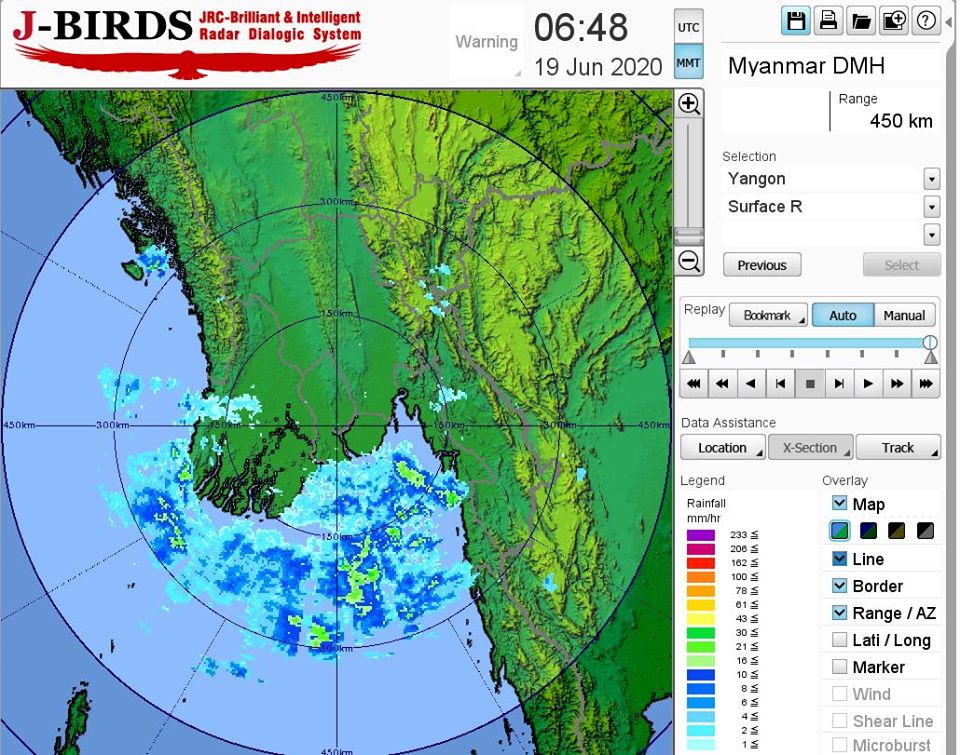960x755 pixels.
Task: Click the Previous button
Action: pos(762,265)
